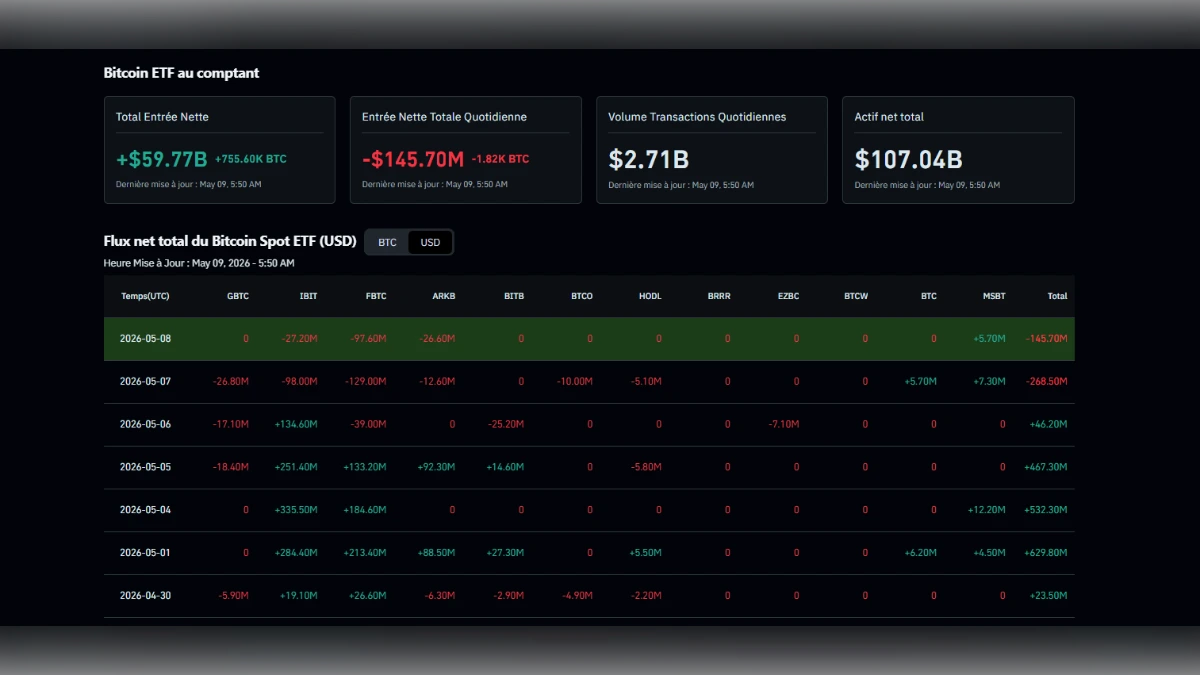The height and width of the screenshot is (675, 1200).
Task: Click the 'Heure Mise à Jour' timestamp line
Action: [199, 263]
